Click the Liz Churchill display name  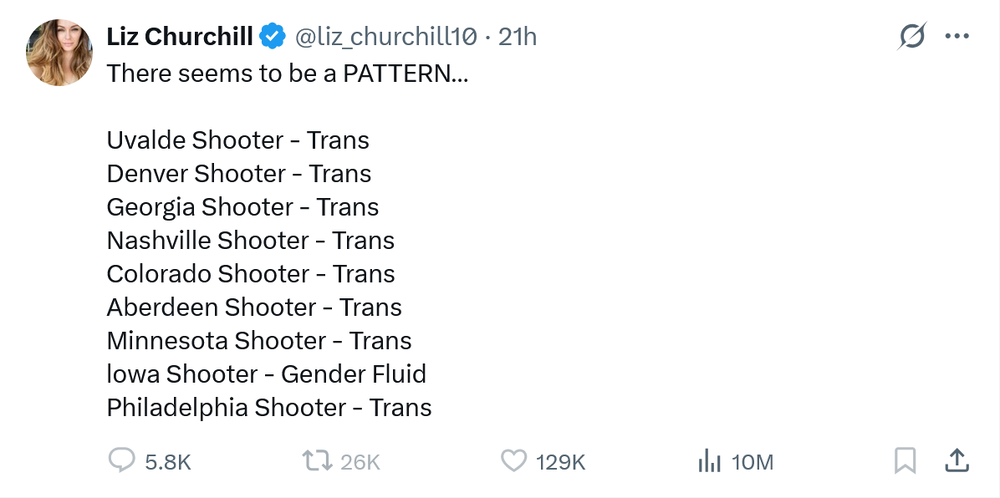[180, 37]
